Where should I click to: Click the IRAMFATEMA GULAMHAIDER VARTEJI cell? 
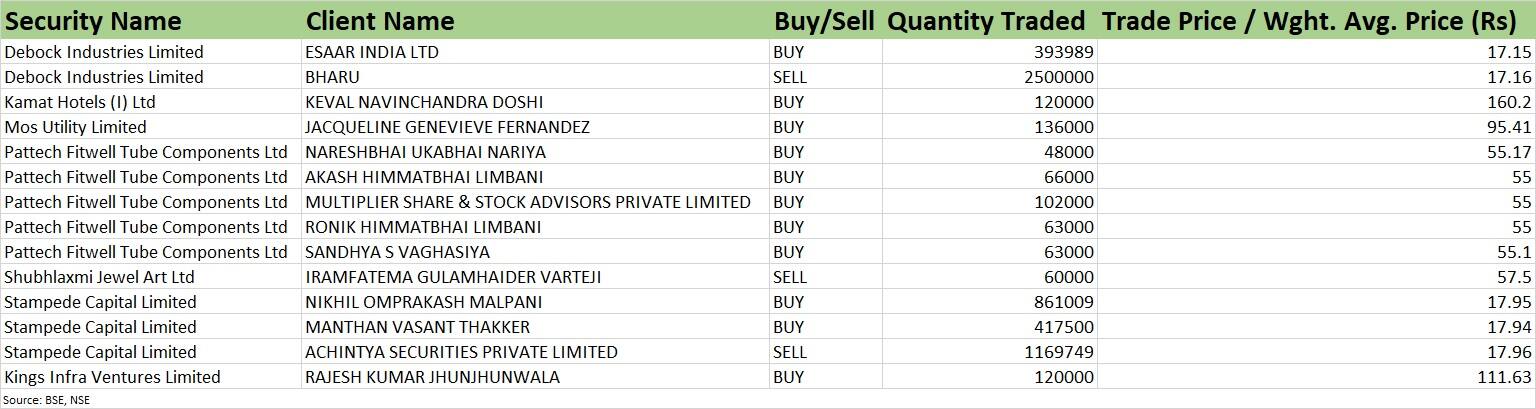tap(535, 277)
